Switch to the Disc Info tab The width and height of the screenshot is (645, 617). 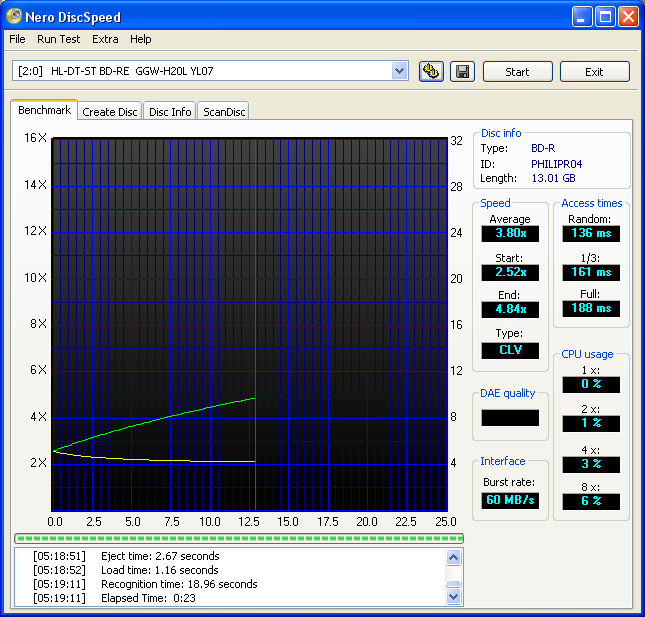[170, 111]
